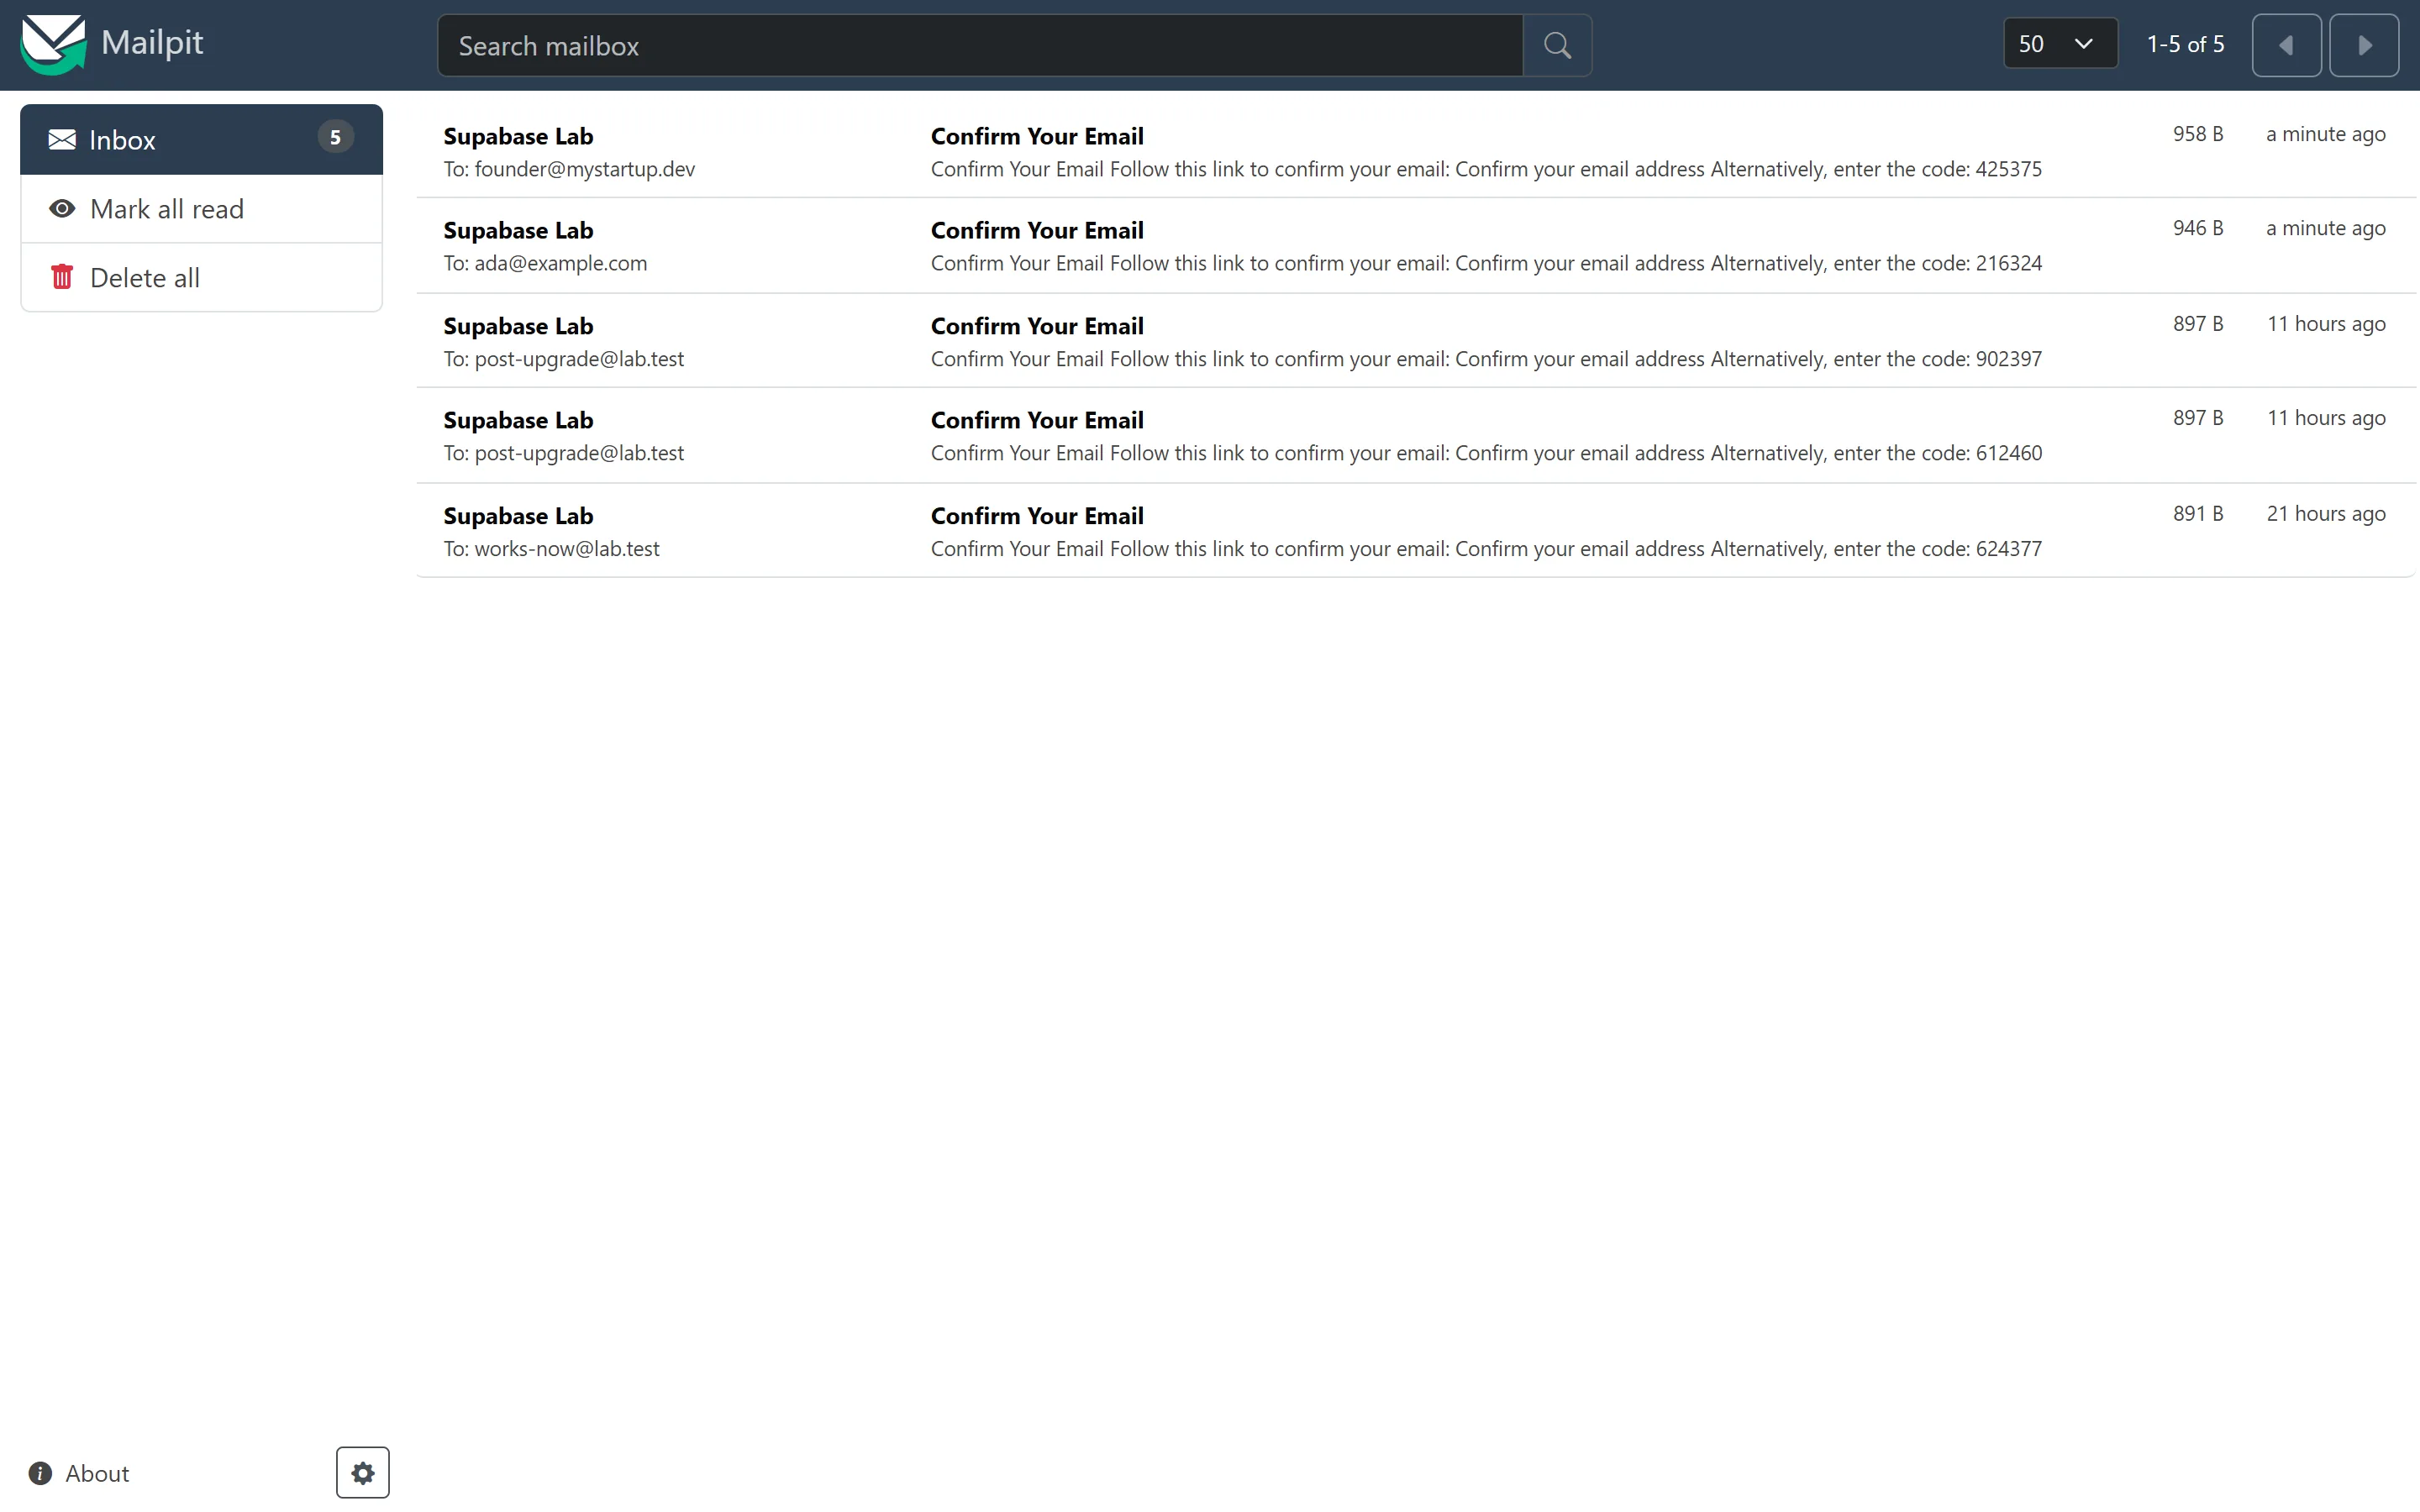Image resolution: width=2420 pixels, height=1512 pixels.
Task: Click message preview with code 624377
Action: [1486, 549]
